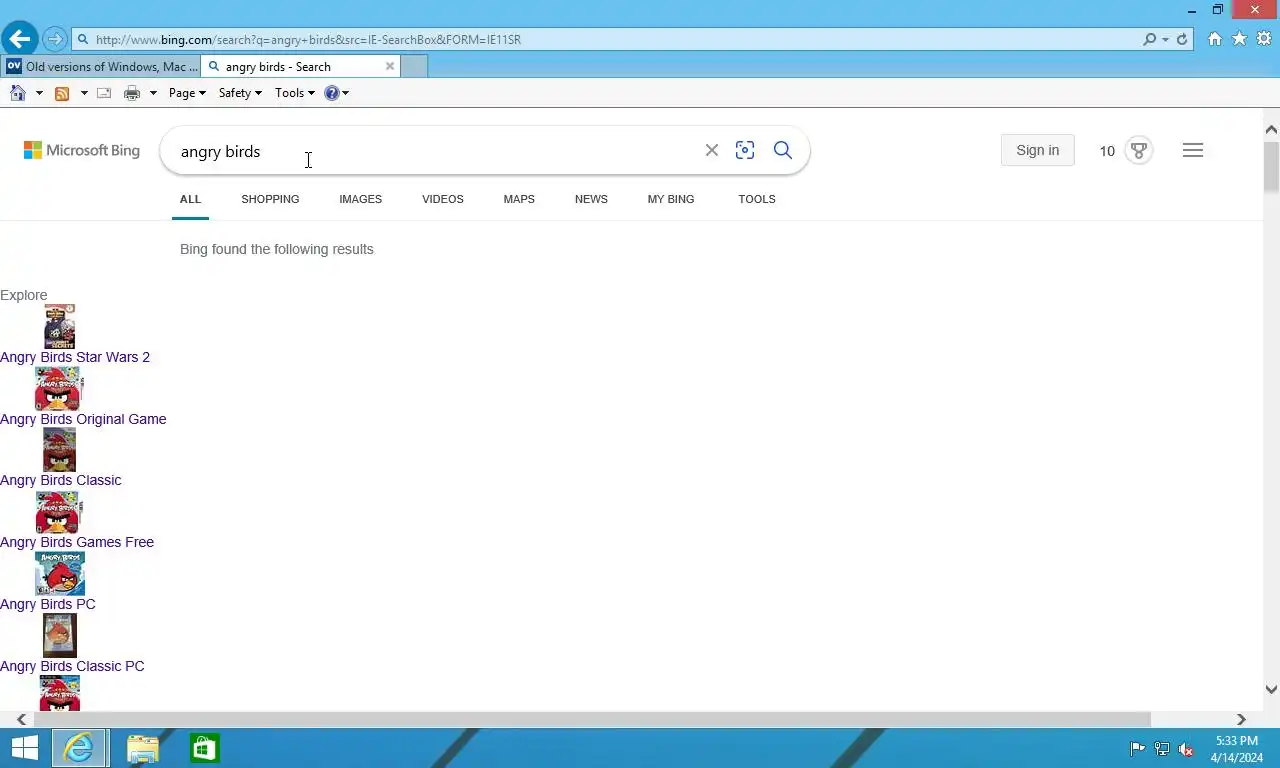Switch to the VIDEOS results tab
The image size is (1280, 768).
point(442,199)
